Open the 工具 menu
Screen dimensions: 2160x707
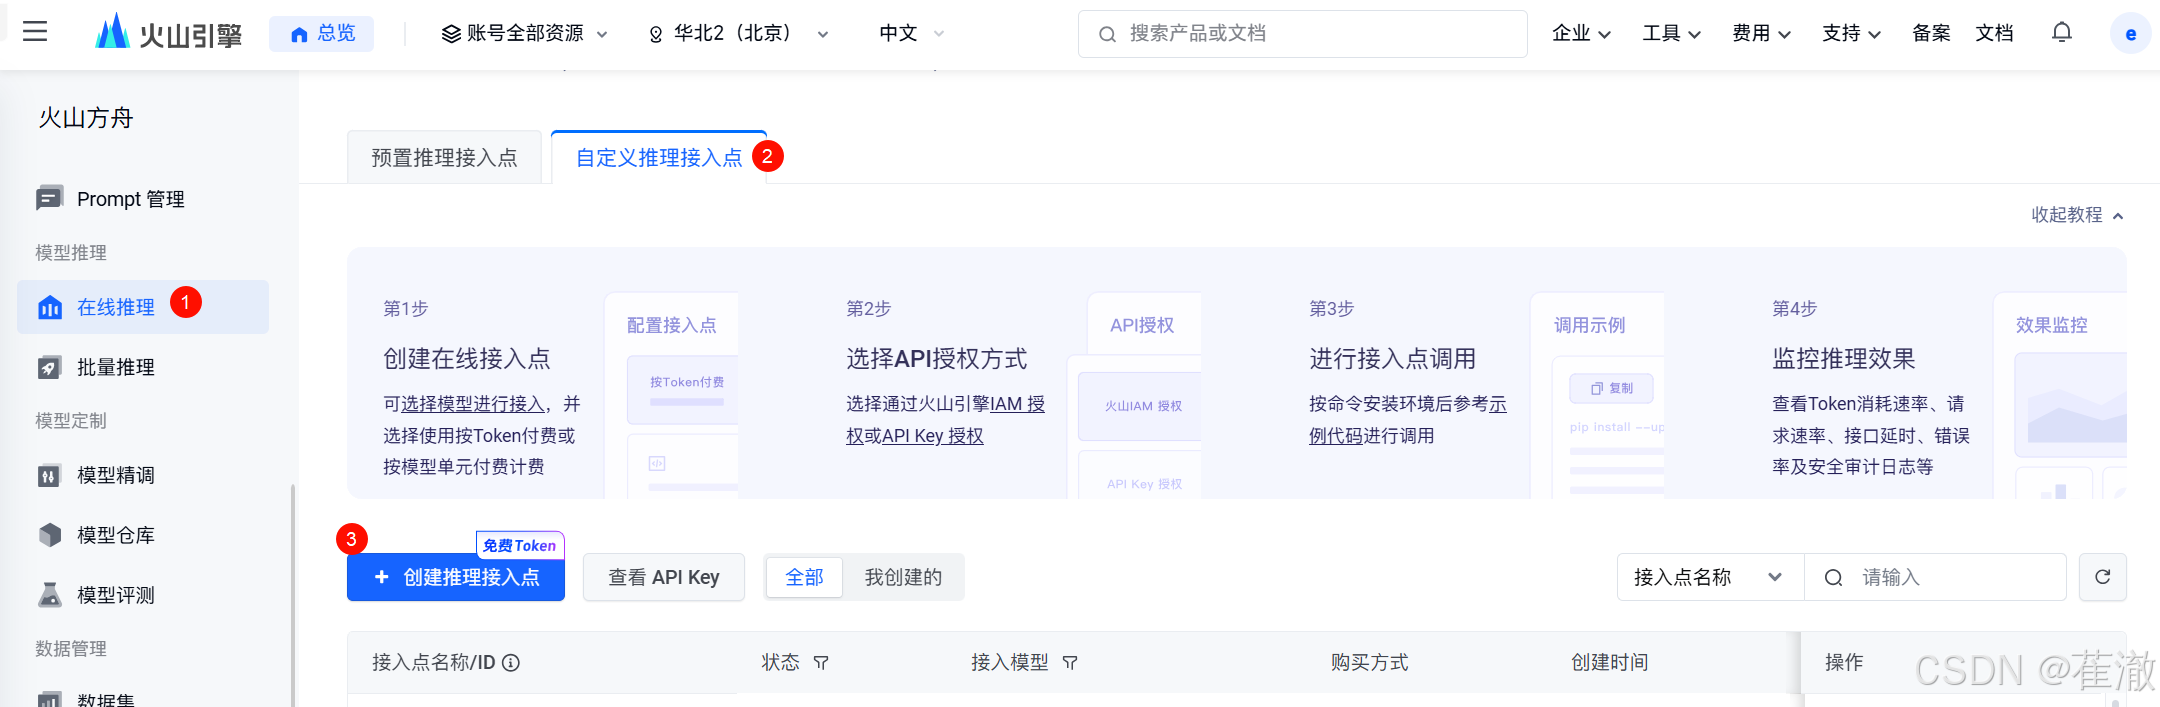tap(1671, 33)
